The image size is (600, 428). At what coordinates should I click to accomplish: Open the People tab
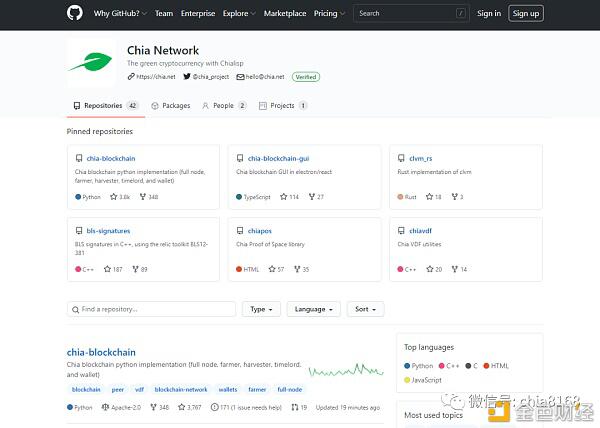(222, 105)
